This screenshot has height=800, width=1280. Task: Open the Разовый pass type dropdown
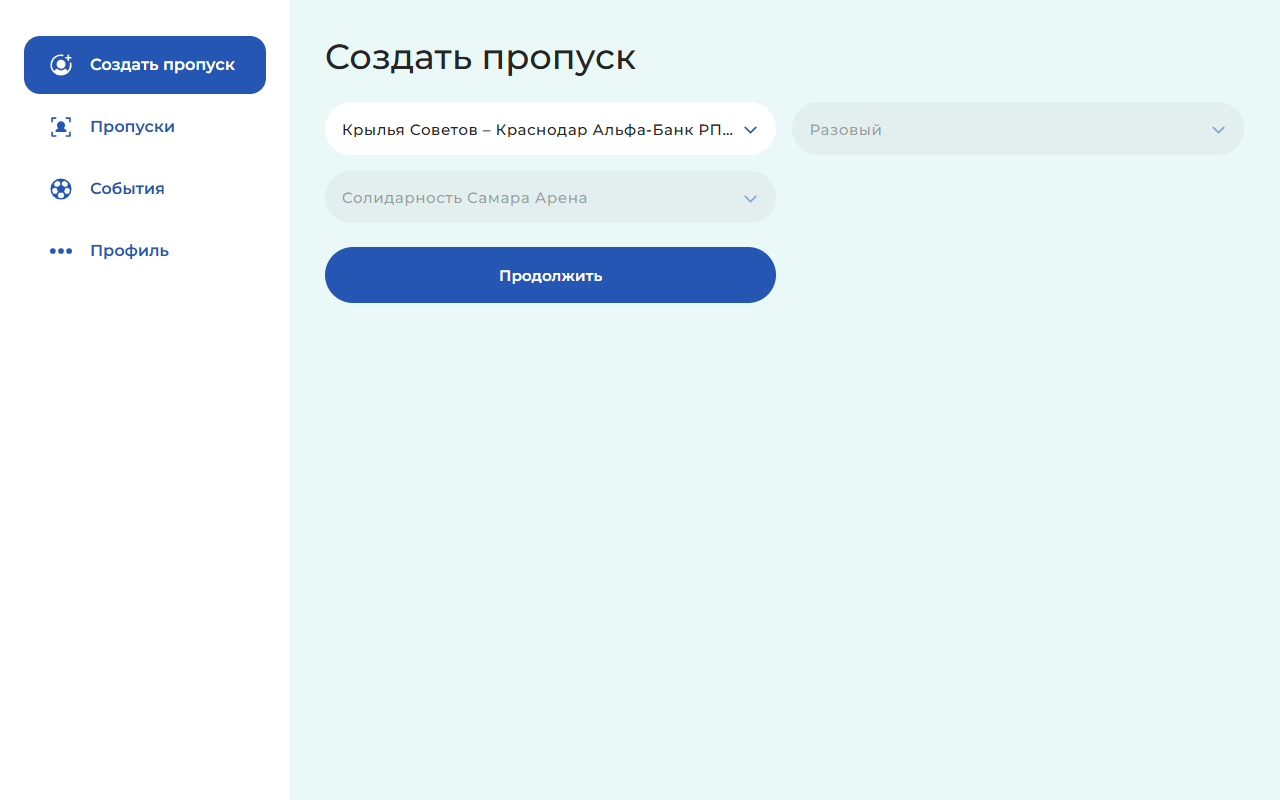coord(1017,129)
